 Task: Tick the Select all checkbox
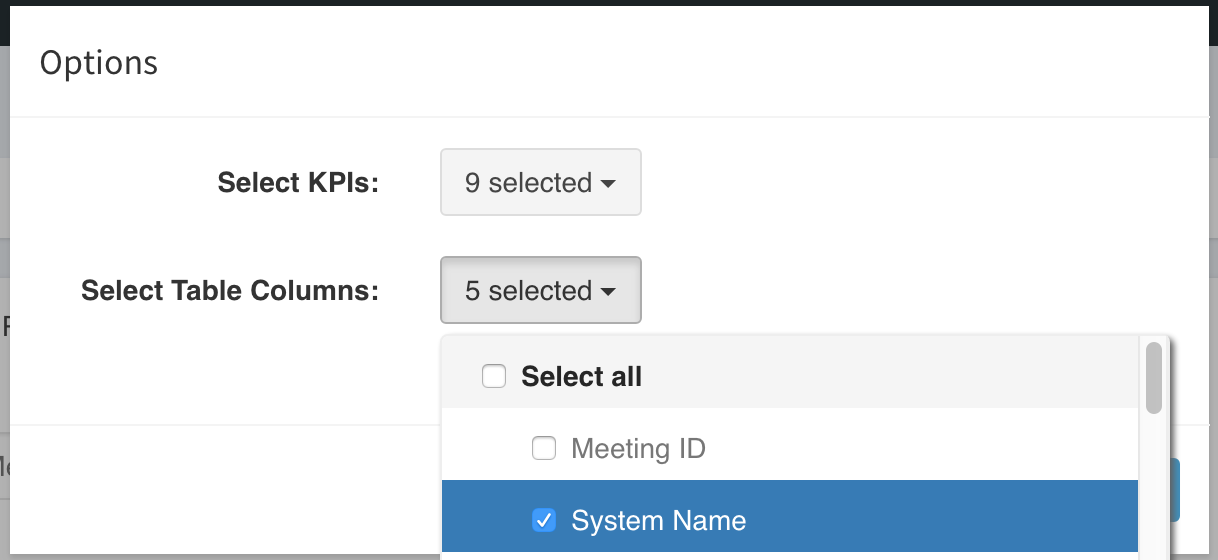click(494, 377)
